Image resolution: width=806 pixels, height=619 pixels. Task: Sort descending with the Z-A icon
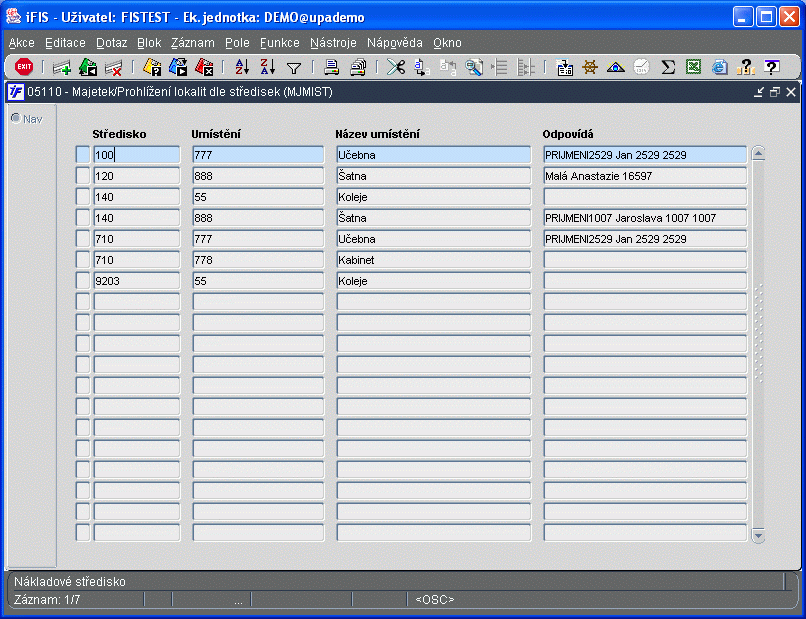(x=268, y=67)
